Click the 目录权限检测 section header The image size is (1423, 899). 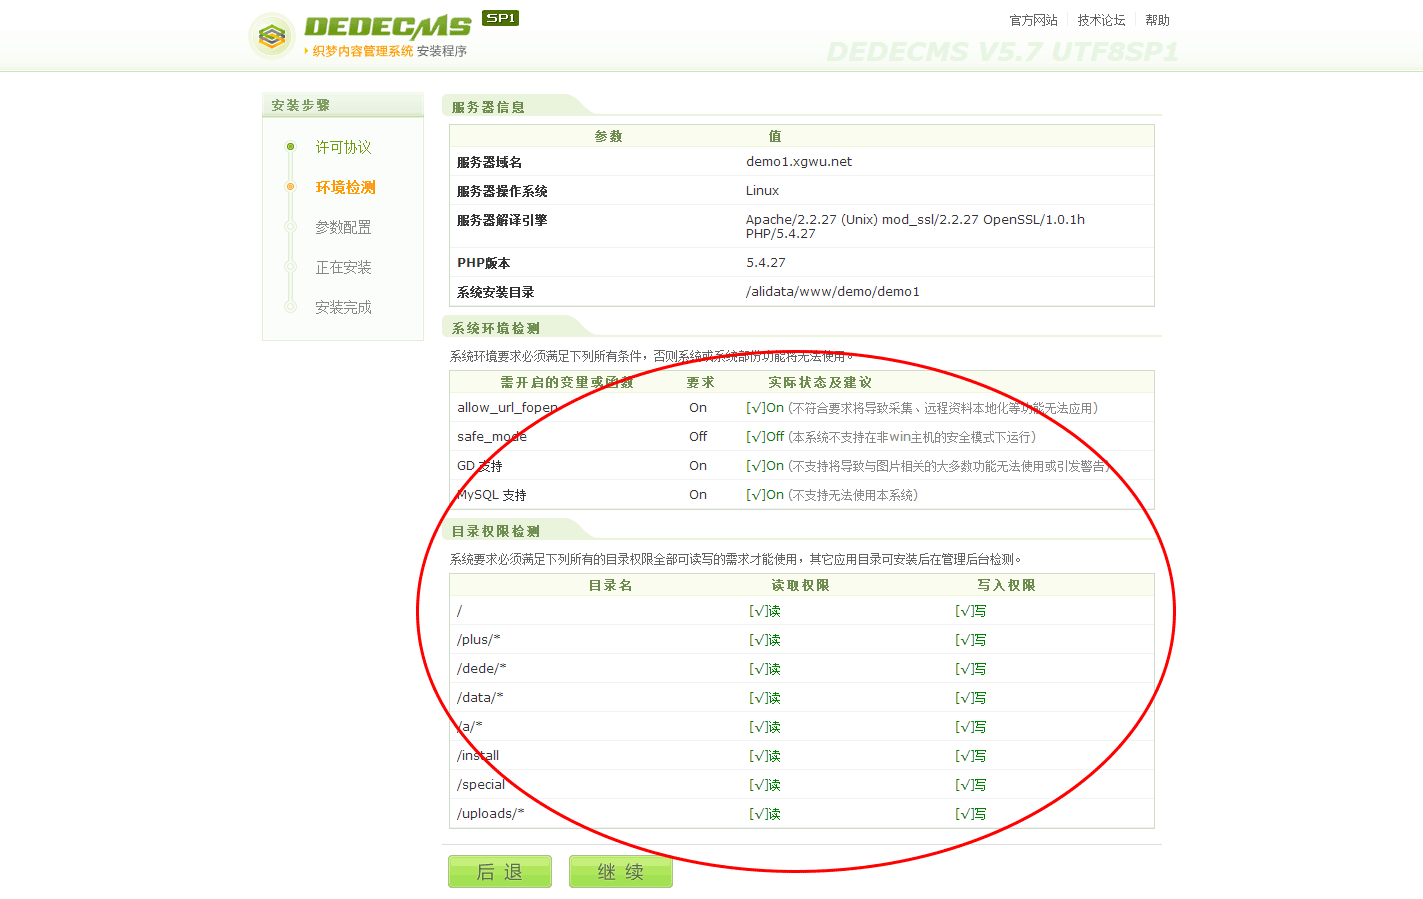[495, 531]
